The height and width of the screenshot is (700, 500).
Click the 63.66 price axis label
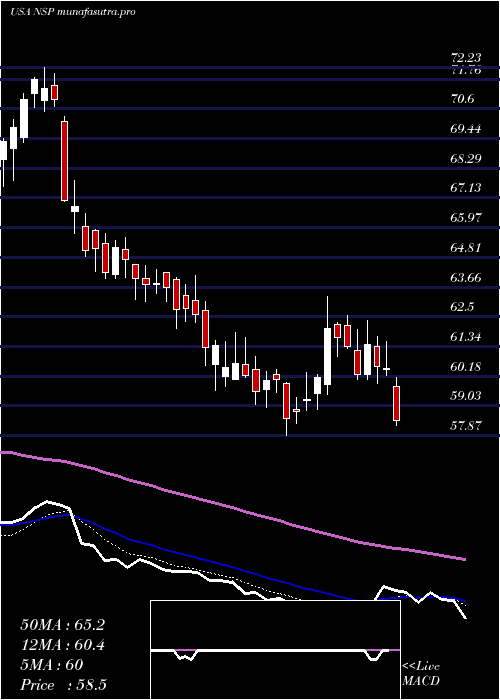point(466,277)
